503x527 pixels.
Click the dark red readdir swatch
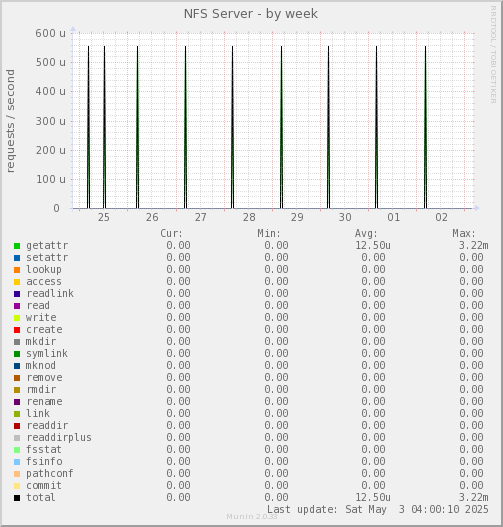pos(17,426)
